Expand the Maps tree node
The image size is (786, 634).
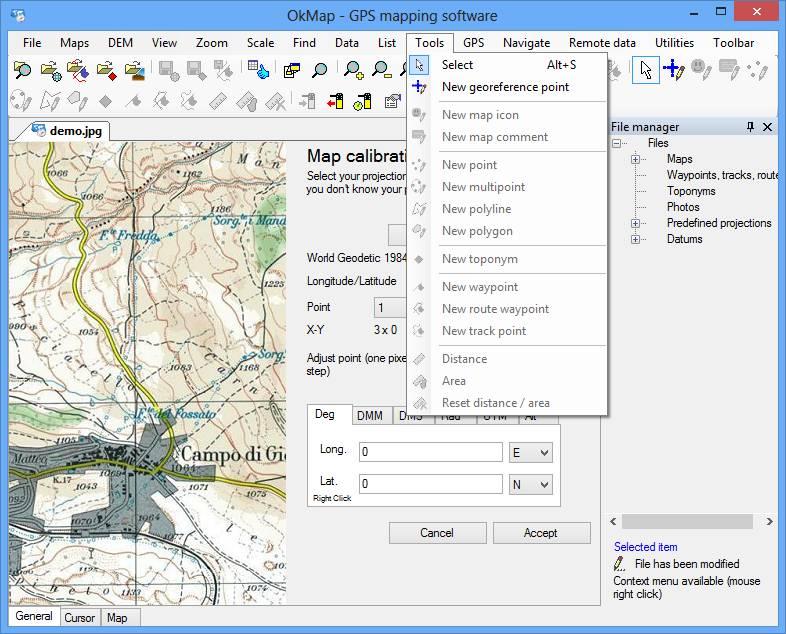pyautogui.click(x=635, y=159)
